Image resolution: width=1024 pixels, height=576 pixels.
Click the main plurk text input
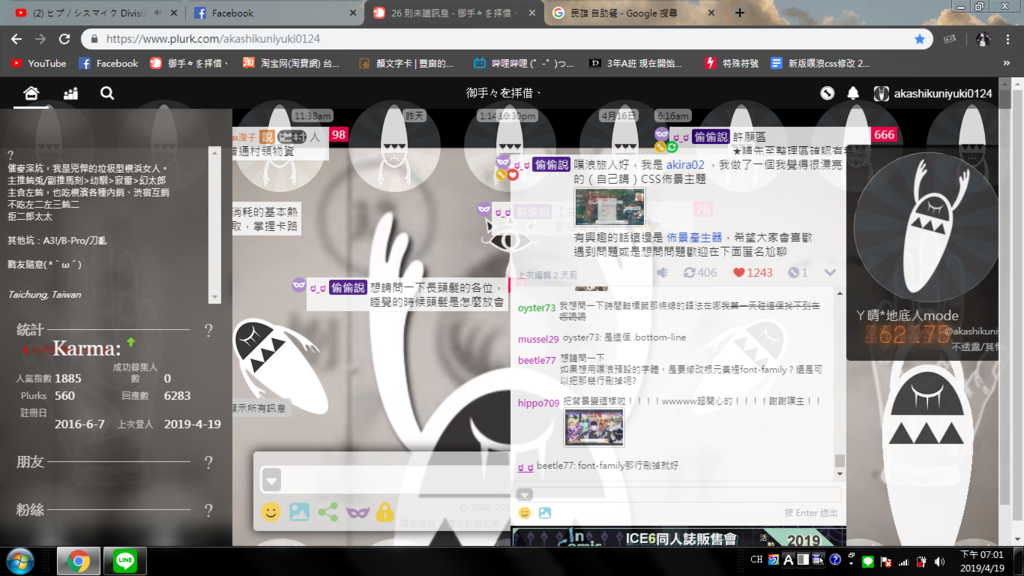395,480
